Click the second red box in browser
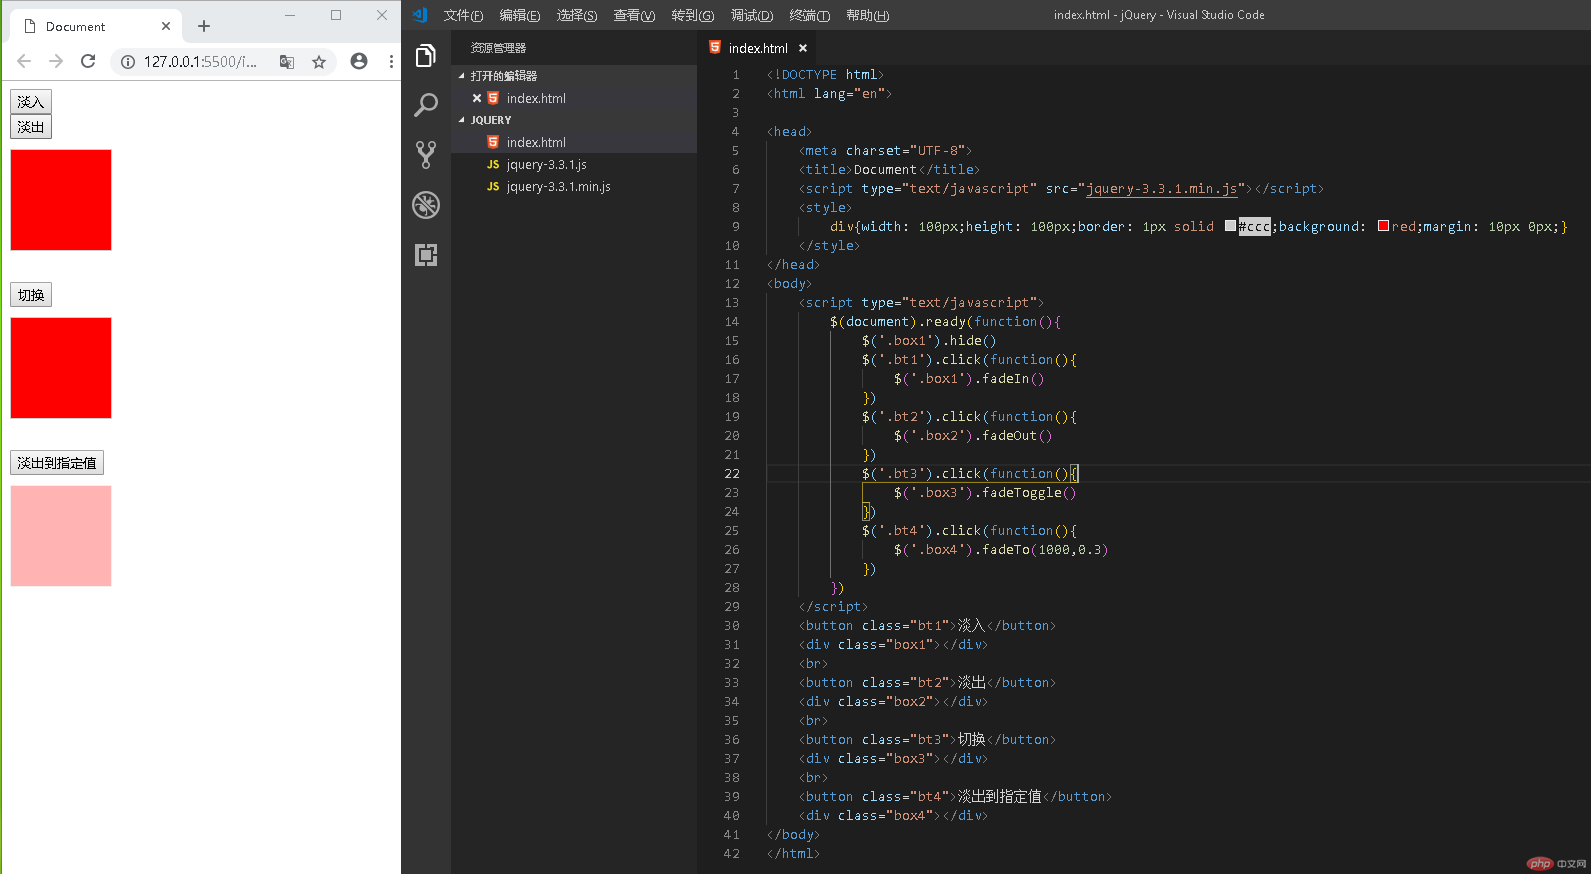Image resolution: width=1591 pixels, height=874 pixels. 61,368
